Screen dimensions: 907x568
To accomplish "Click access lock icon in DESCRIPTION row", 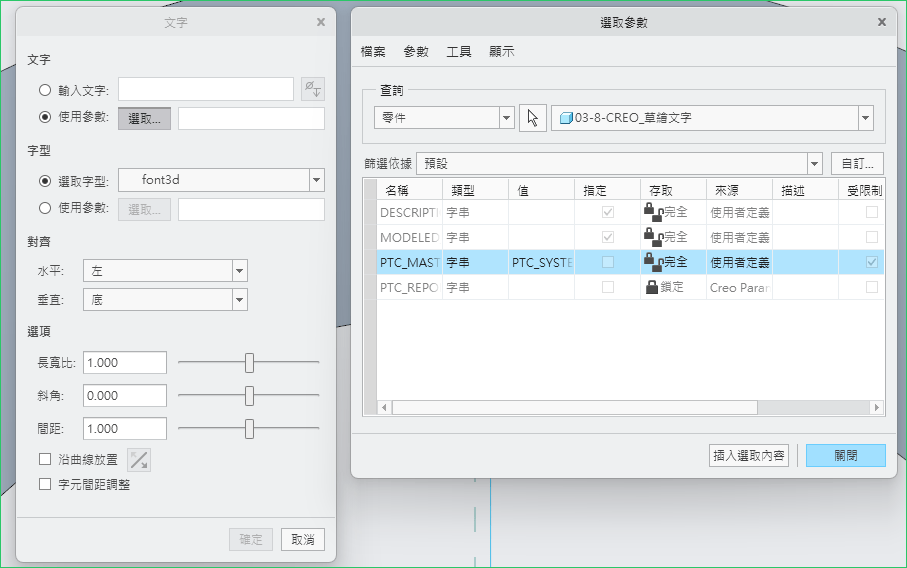I will (x=652, y=212).
